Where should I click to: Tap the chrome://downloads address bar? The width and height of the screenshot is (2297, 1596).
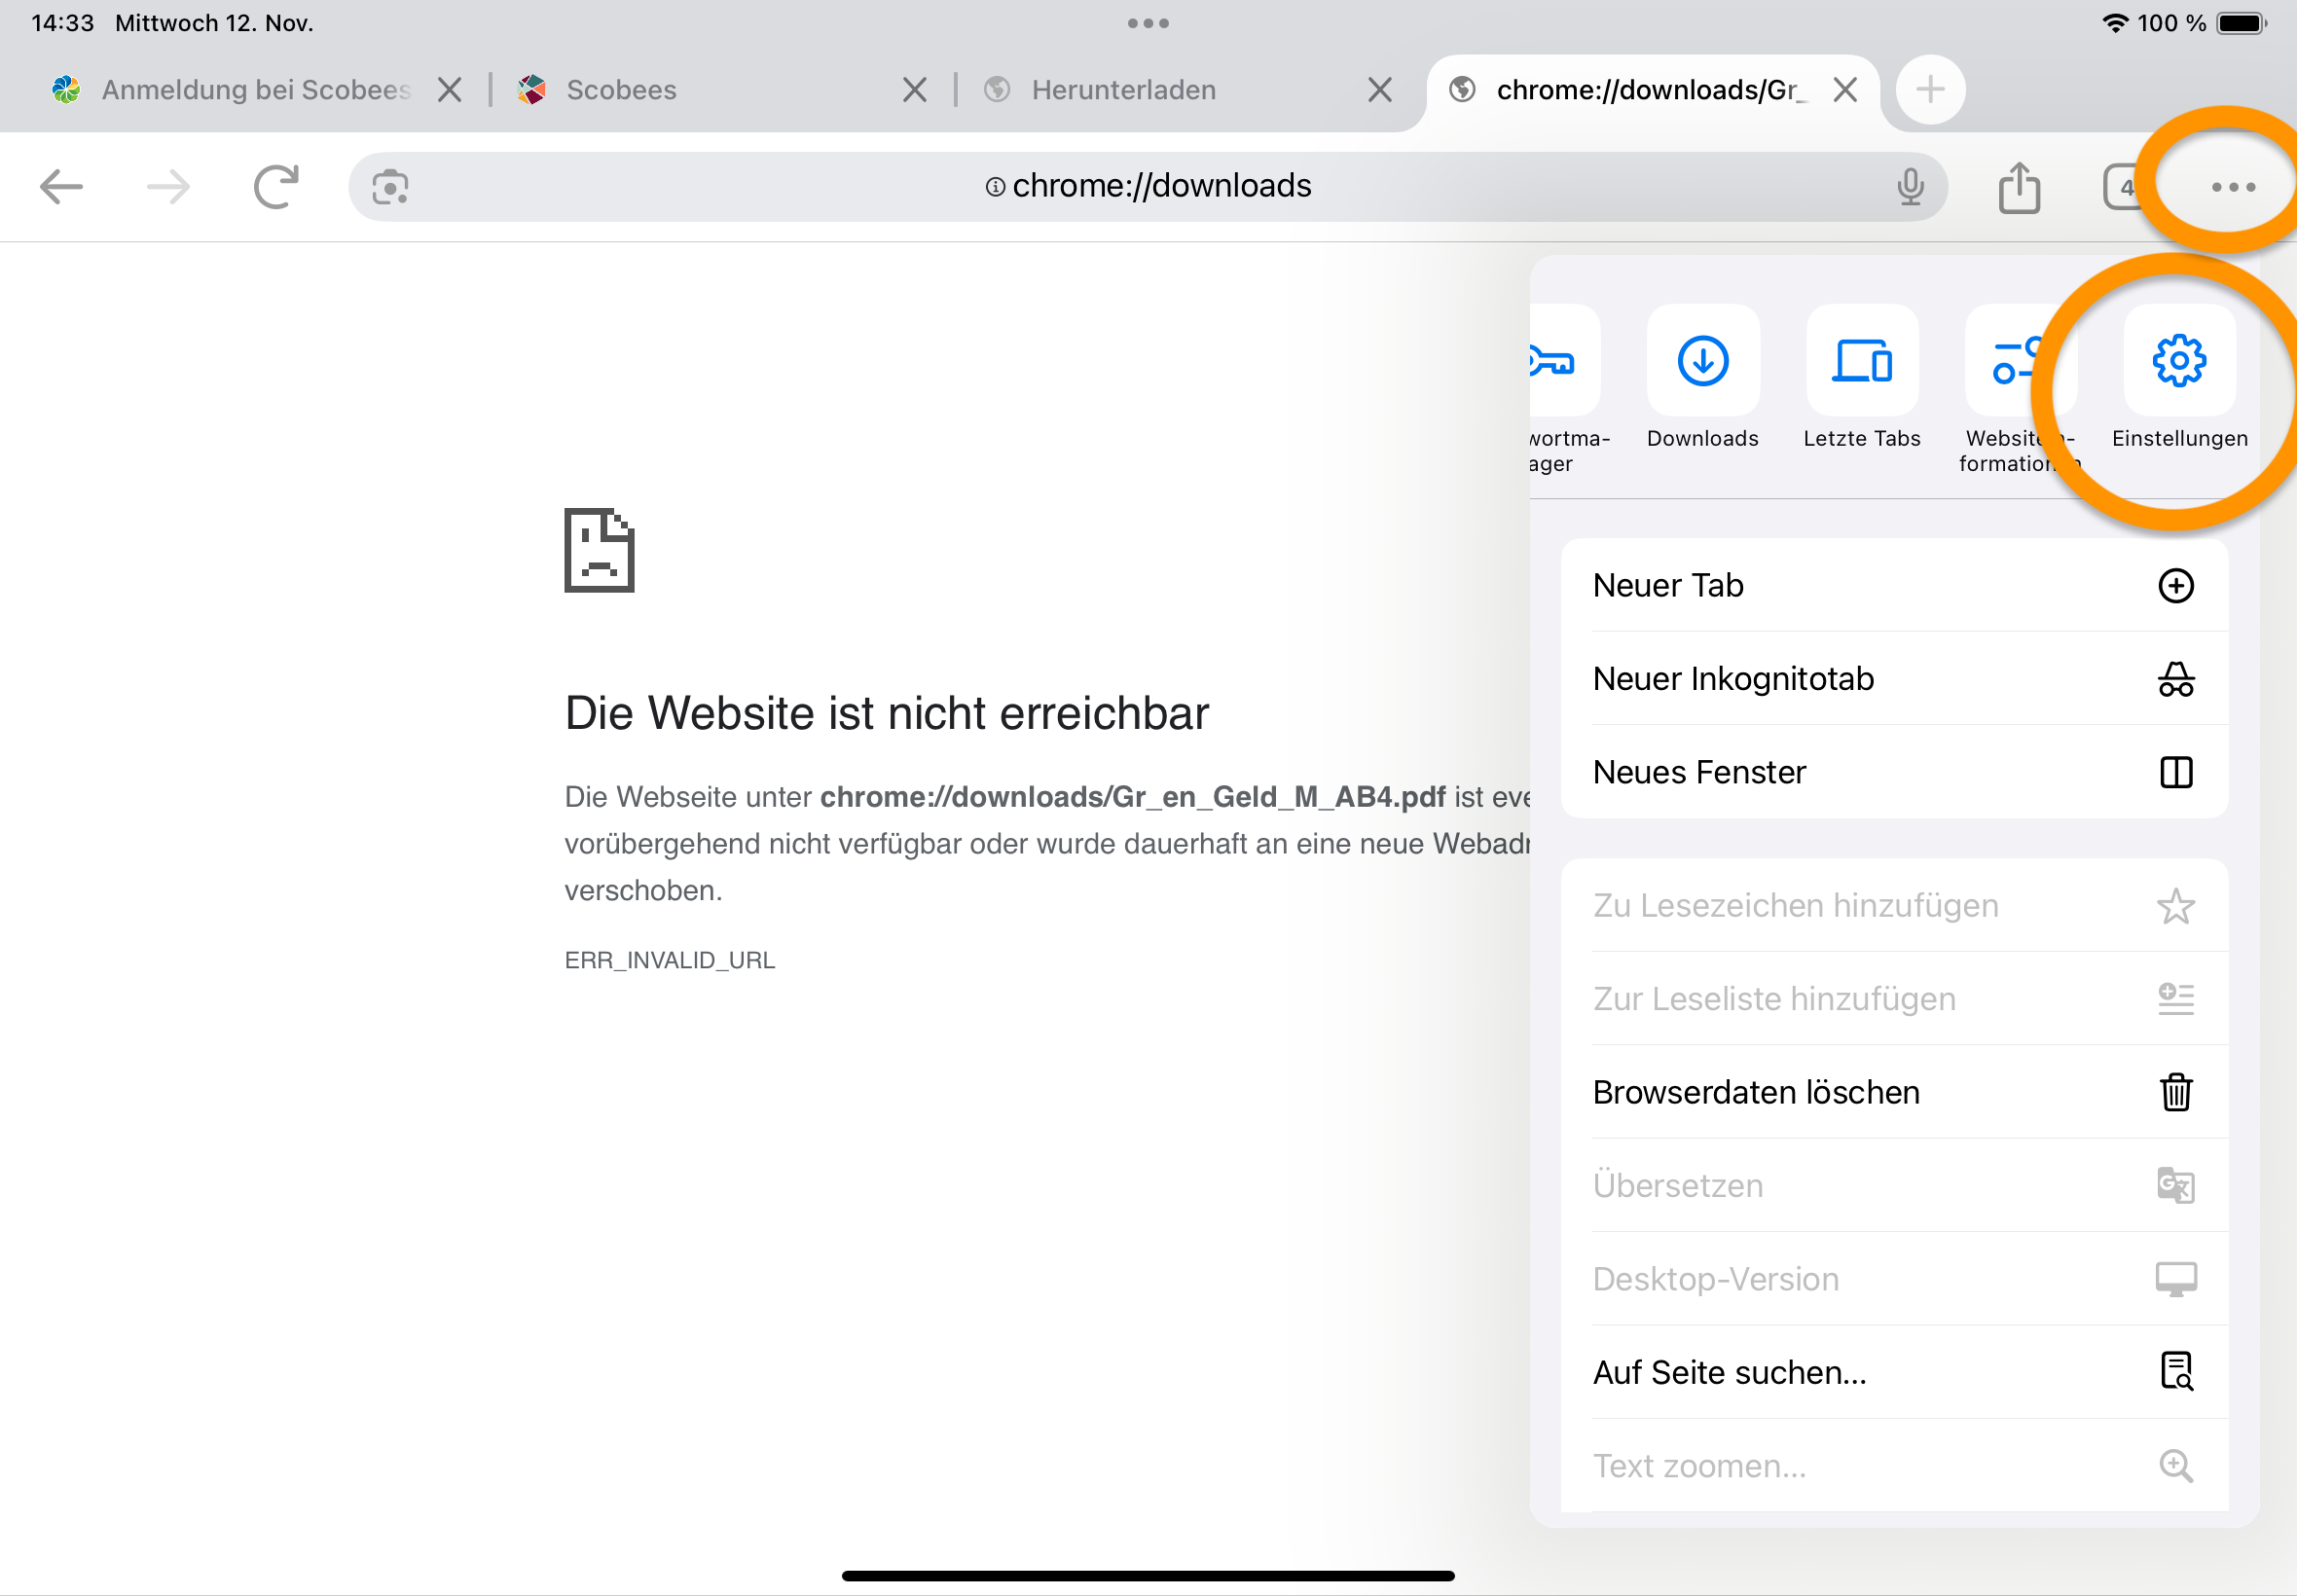pos(1160,187)
